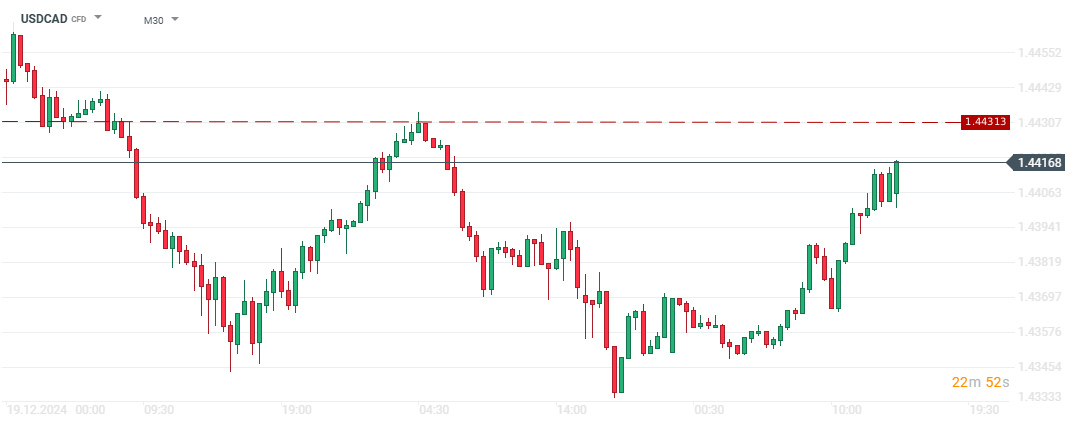This screenshot has height=427, width=1077.
Task: Select the 09:30 time axis label
Action: [x=159, y=410]
